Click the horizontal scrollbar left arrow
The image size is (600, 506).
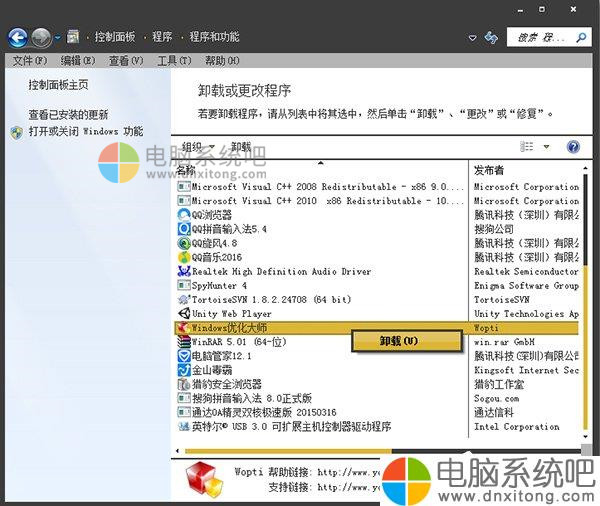pos(177,451)
